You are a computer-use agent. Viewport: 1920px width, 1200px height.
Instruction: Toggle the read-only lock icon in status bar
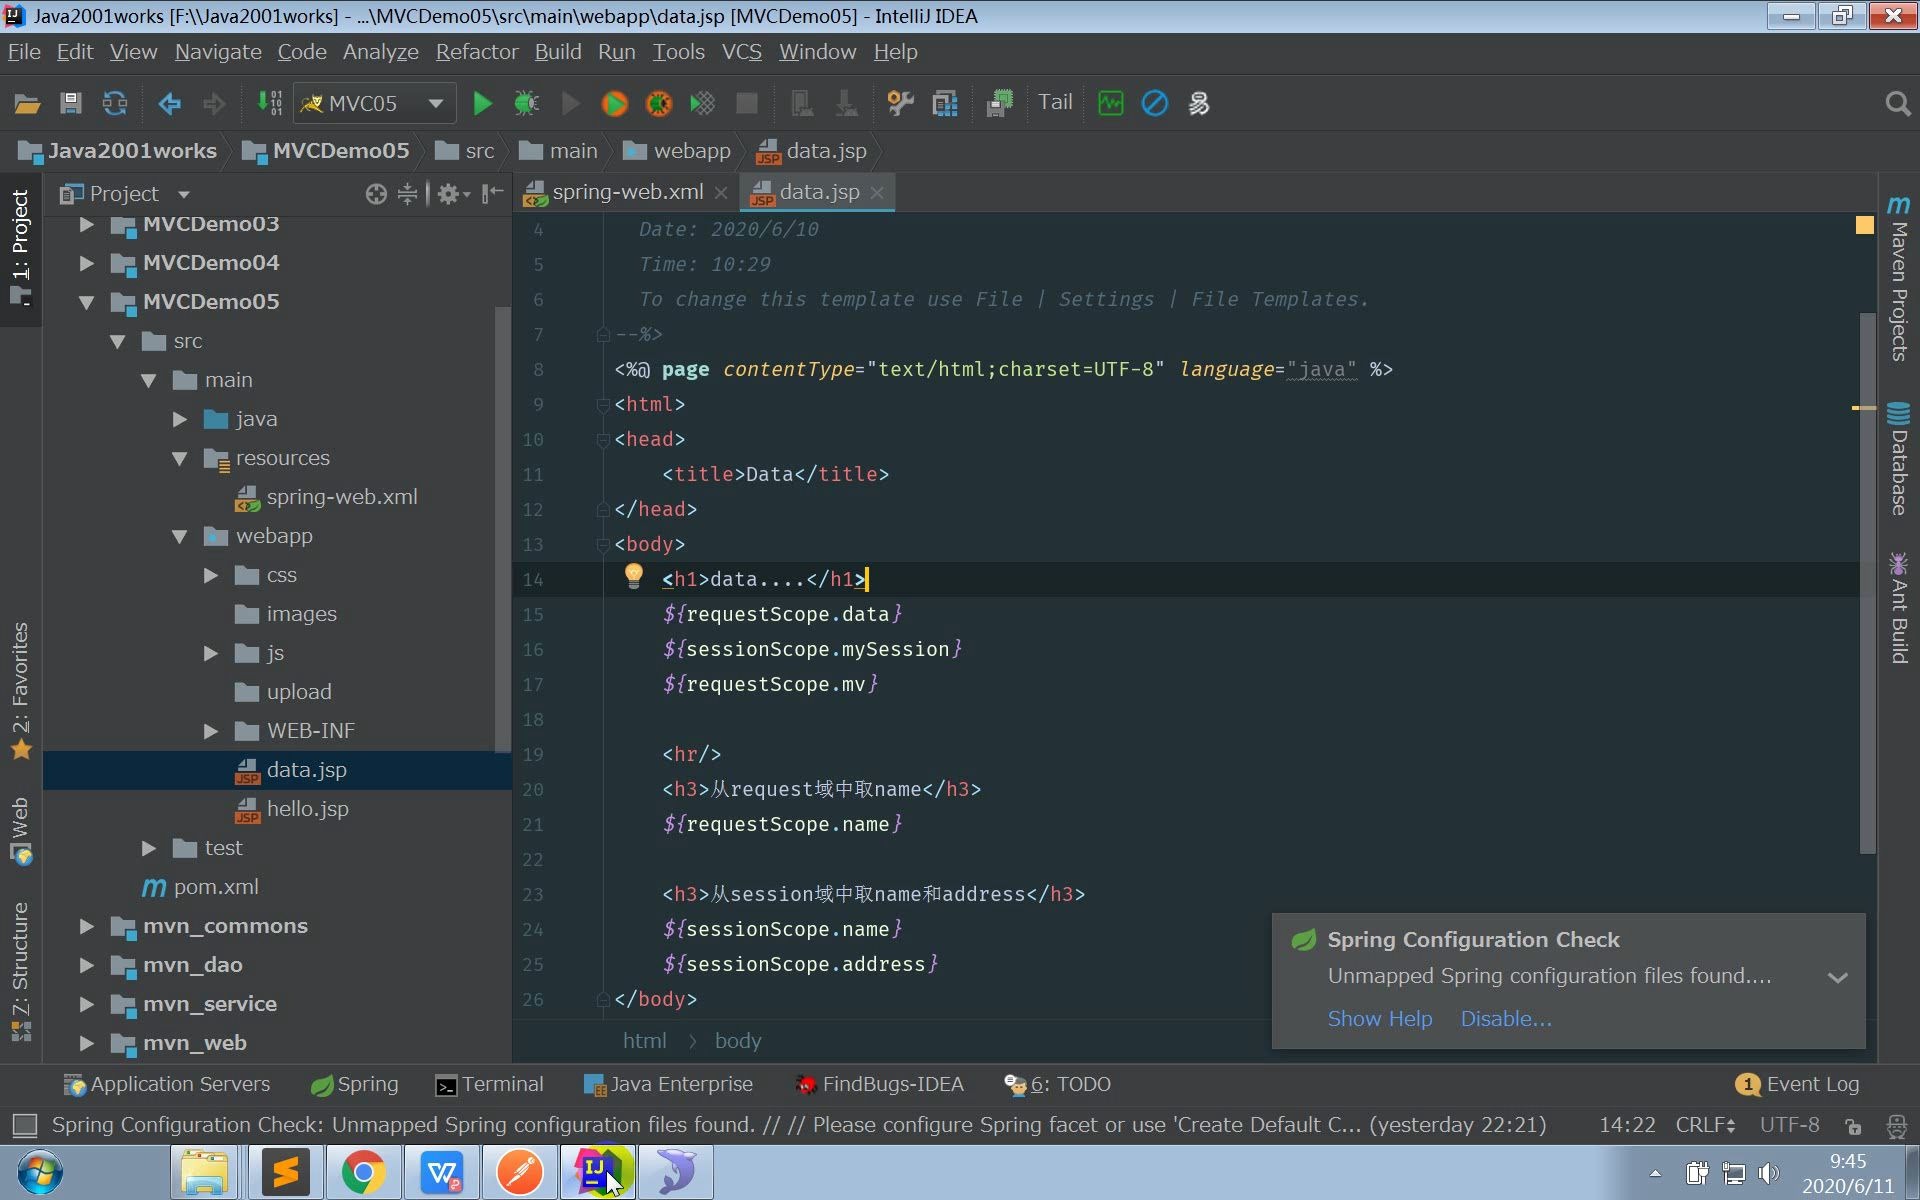1853,1126
